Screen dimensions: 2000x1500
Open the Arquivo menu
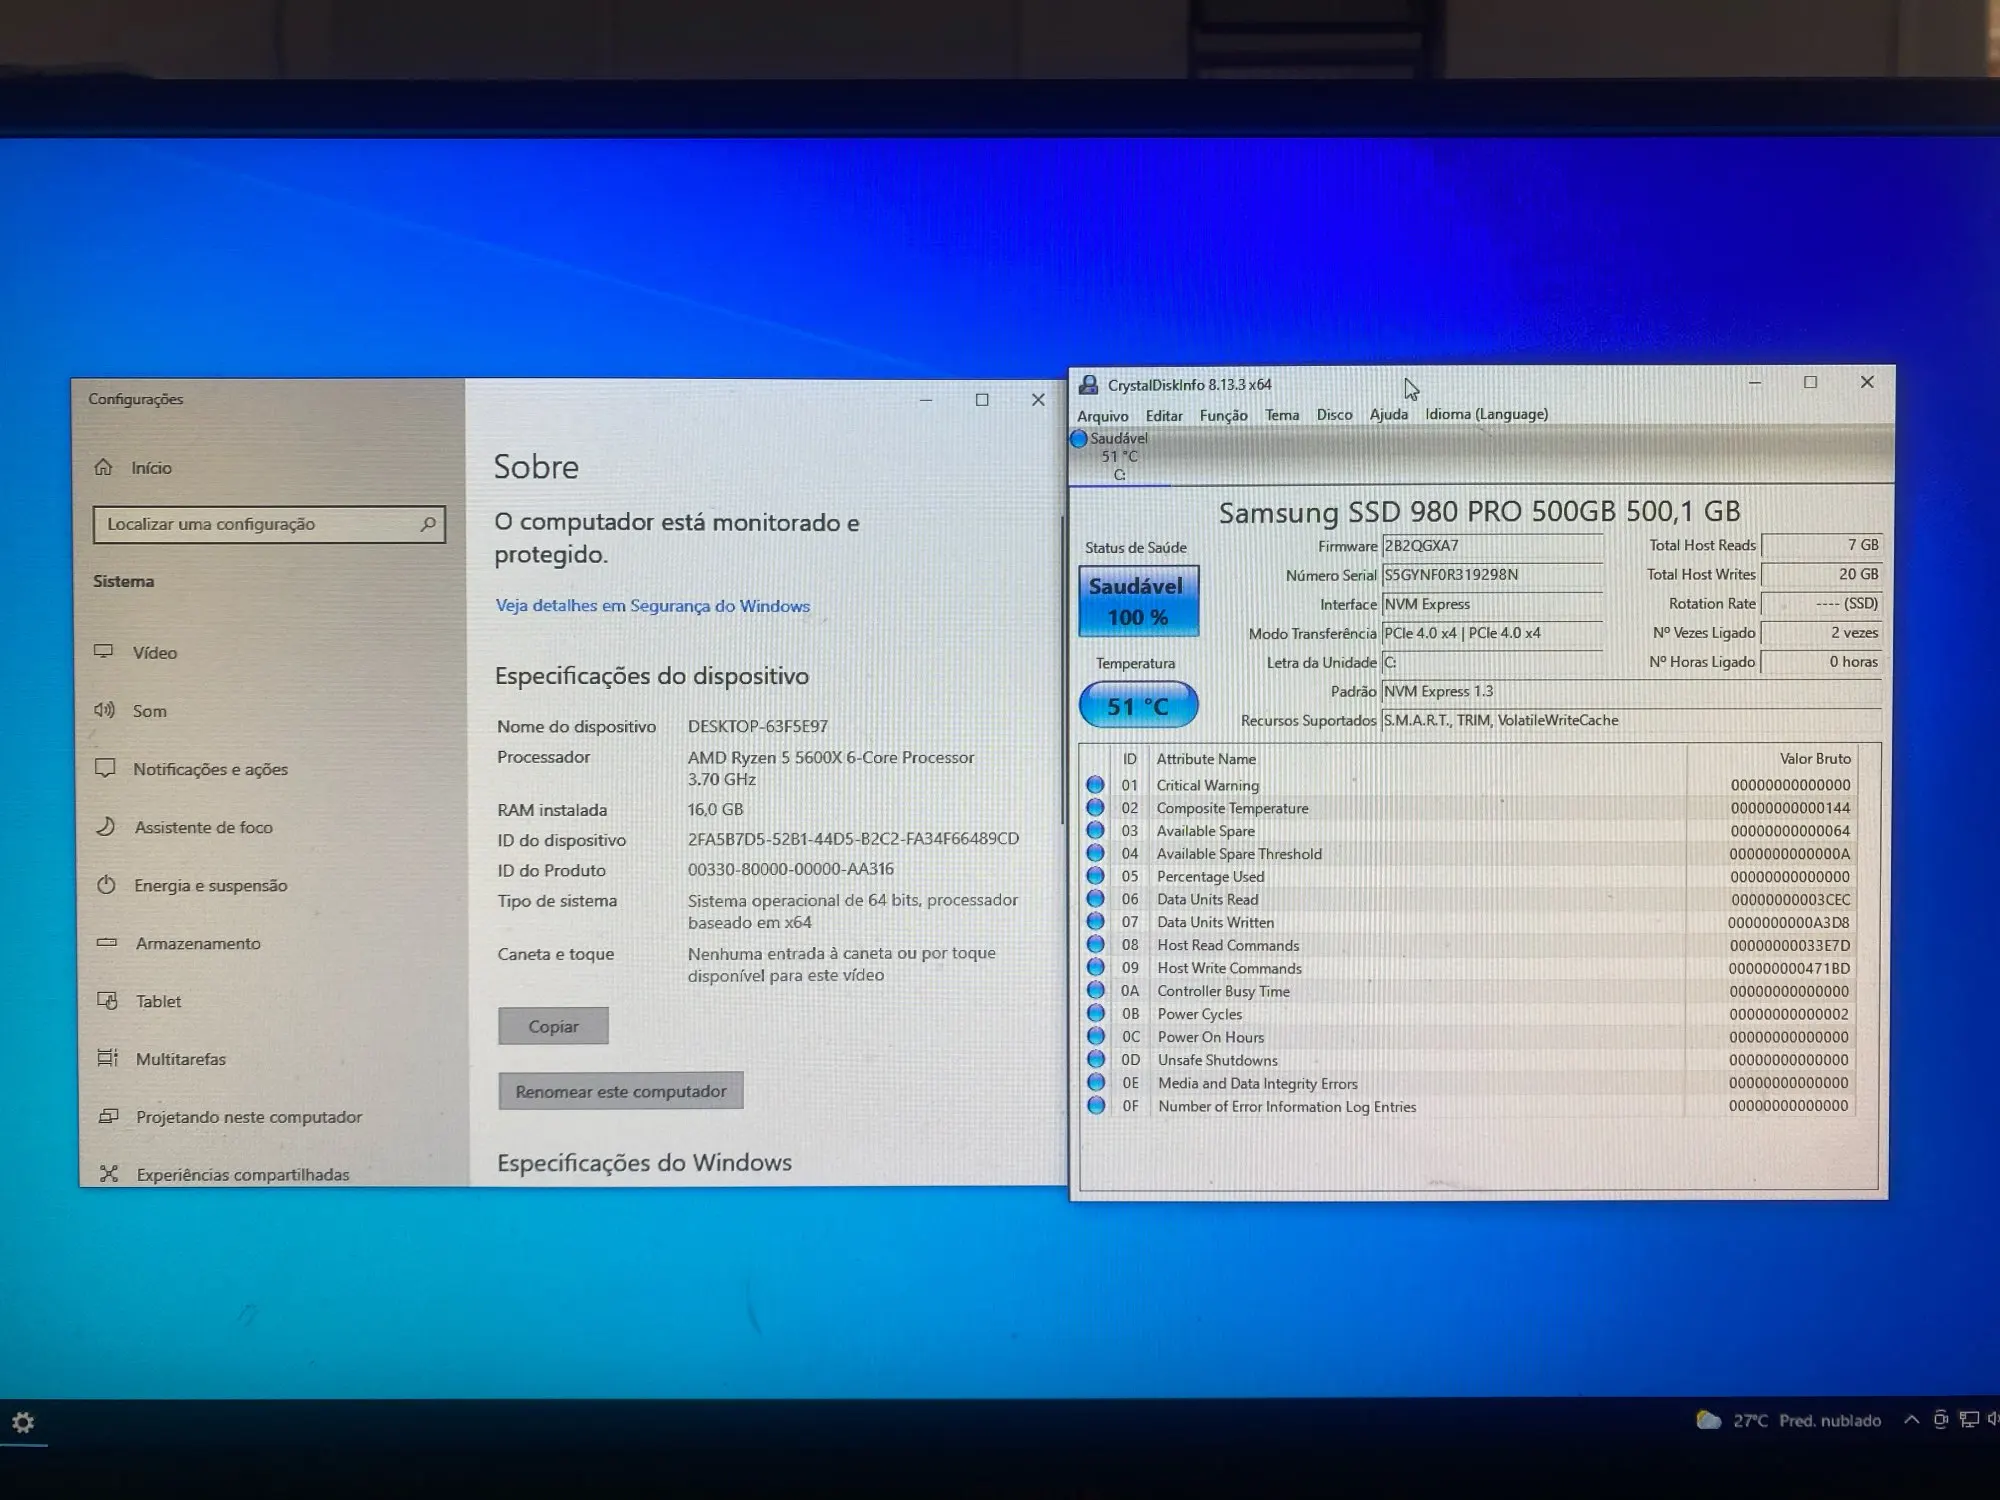tap(1102, 415)
